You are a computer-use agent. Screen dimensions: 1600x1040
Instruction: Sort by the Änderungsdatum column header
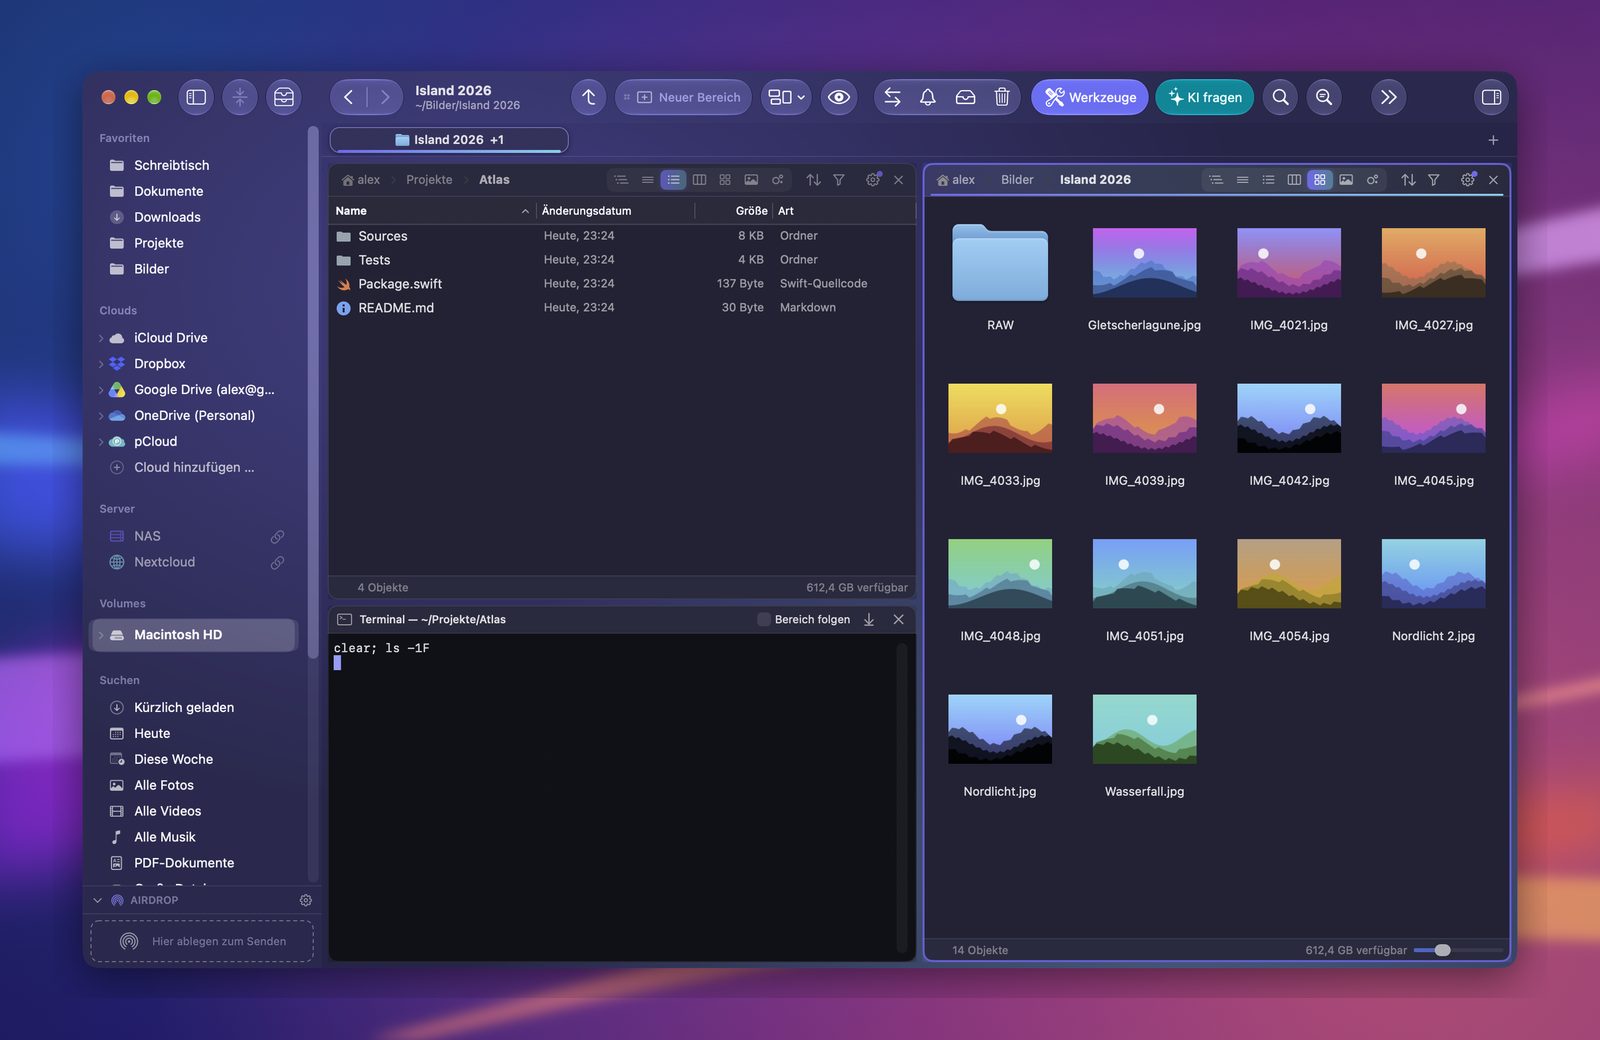pyautogui.click(x=615, y=211)
